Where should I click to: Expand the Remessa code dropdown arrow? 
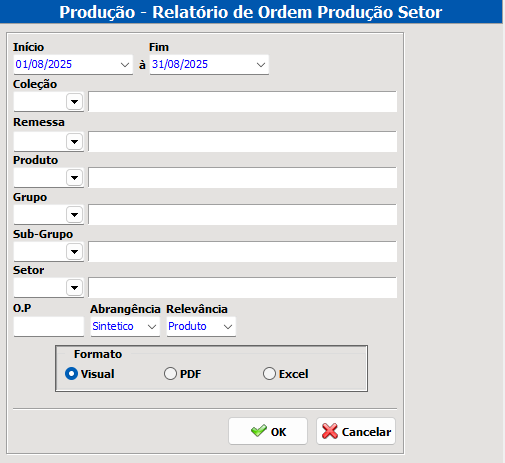(x=74, y=142)
